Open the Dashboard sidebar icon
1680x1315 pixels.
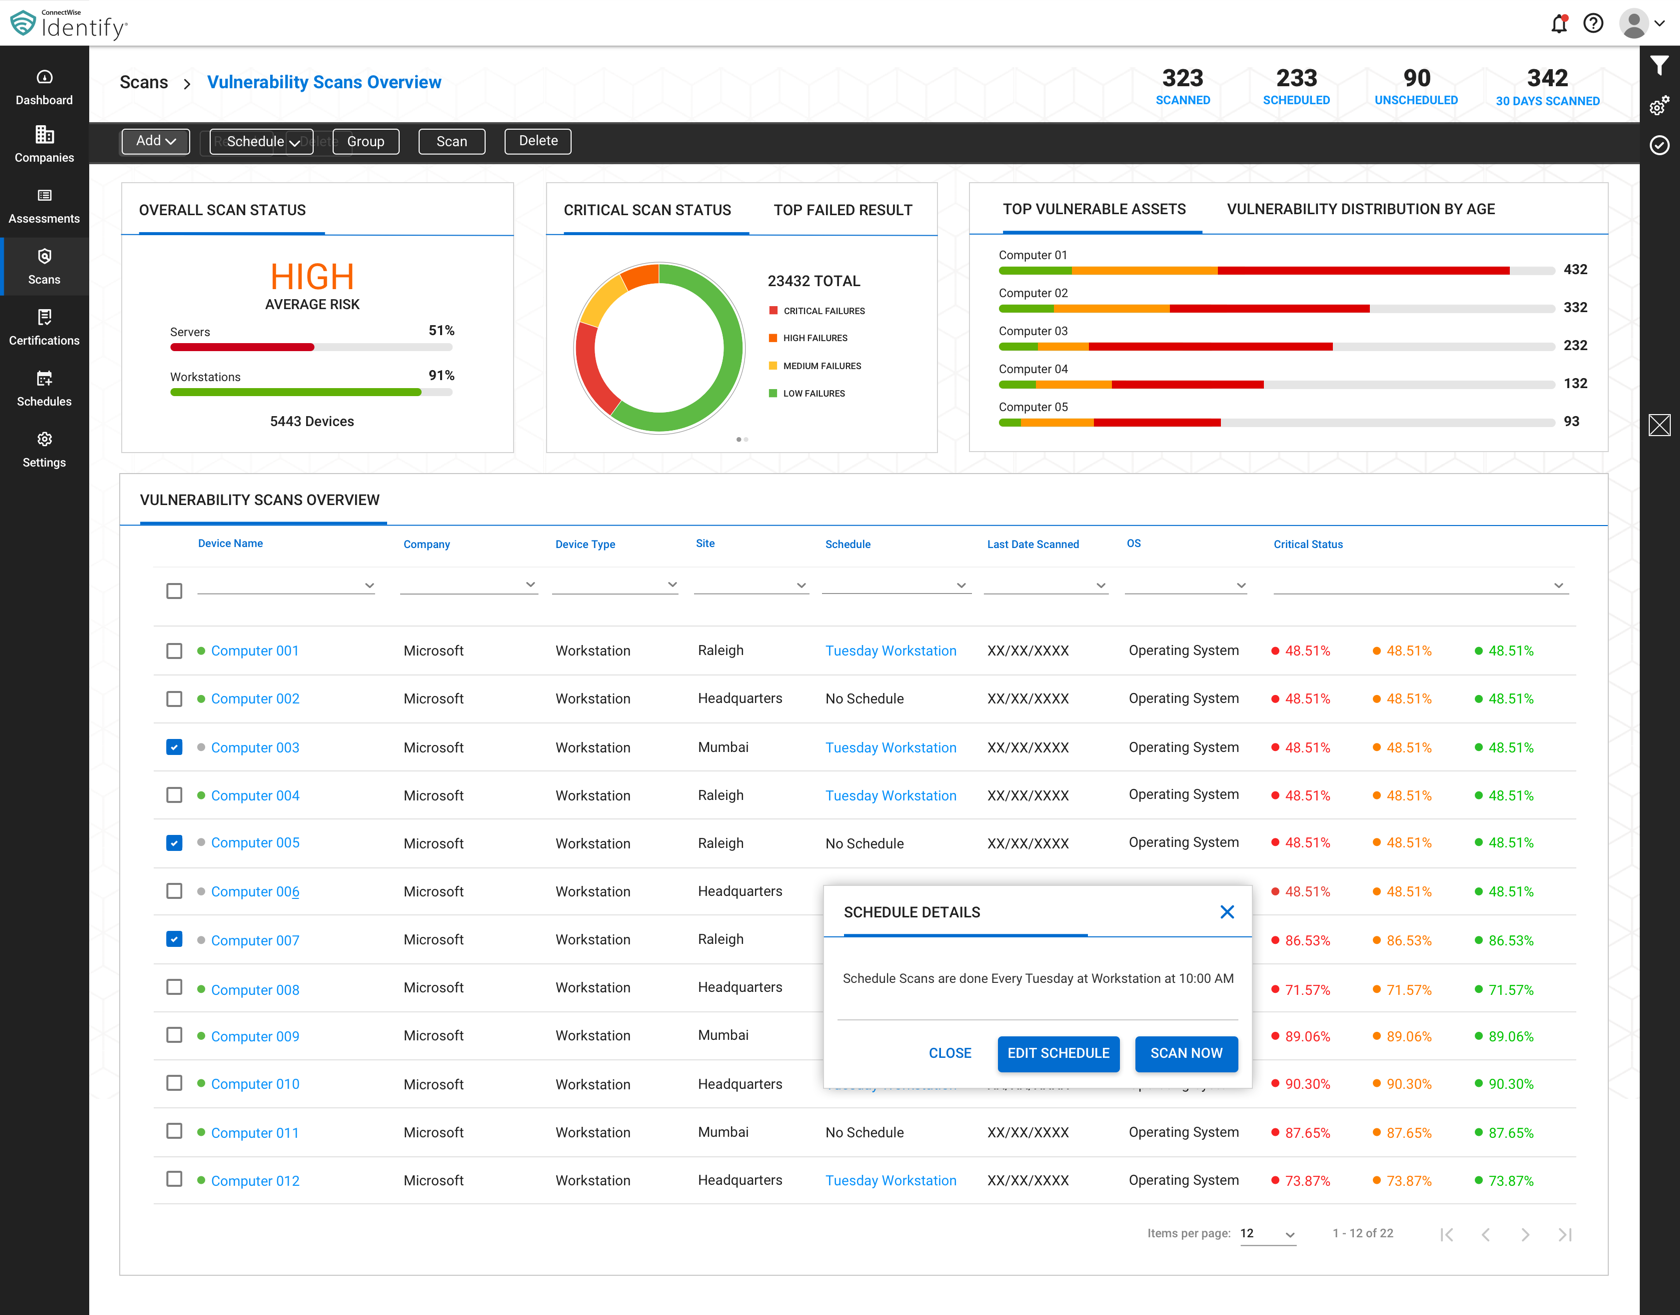[x=44, y=78]
